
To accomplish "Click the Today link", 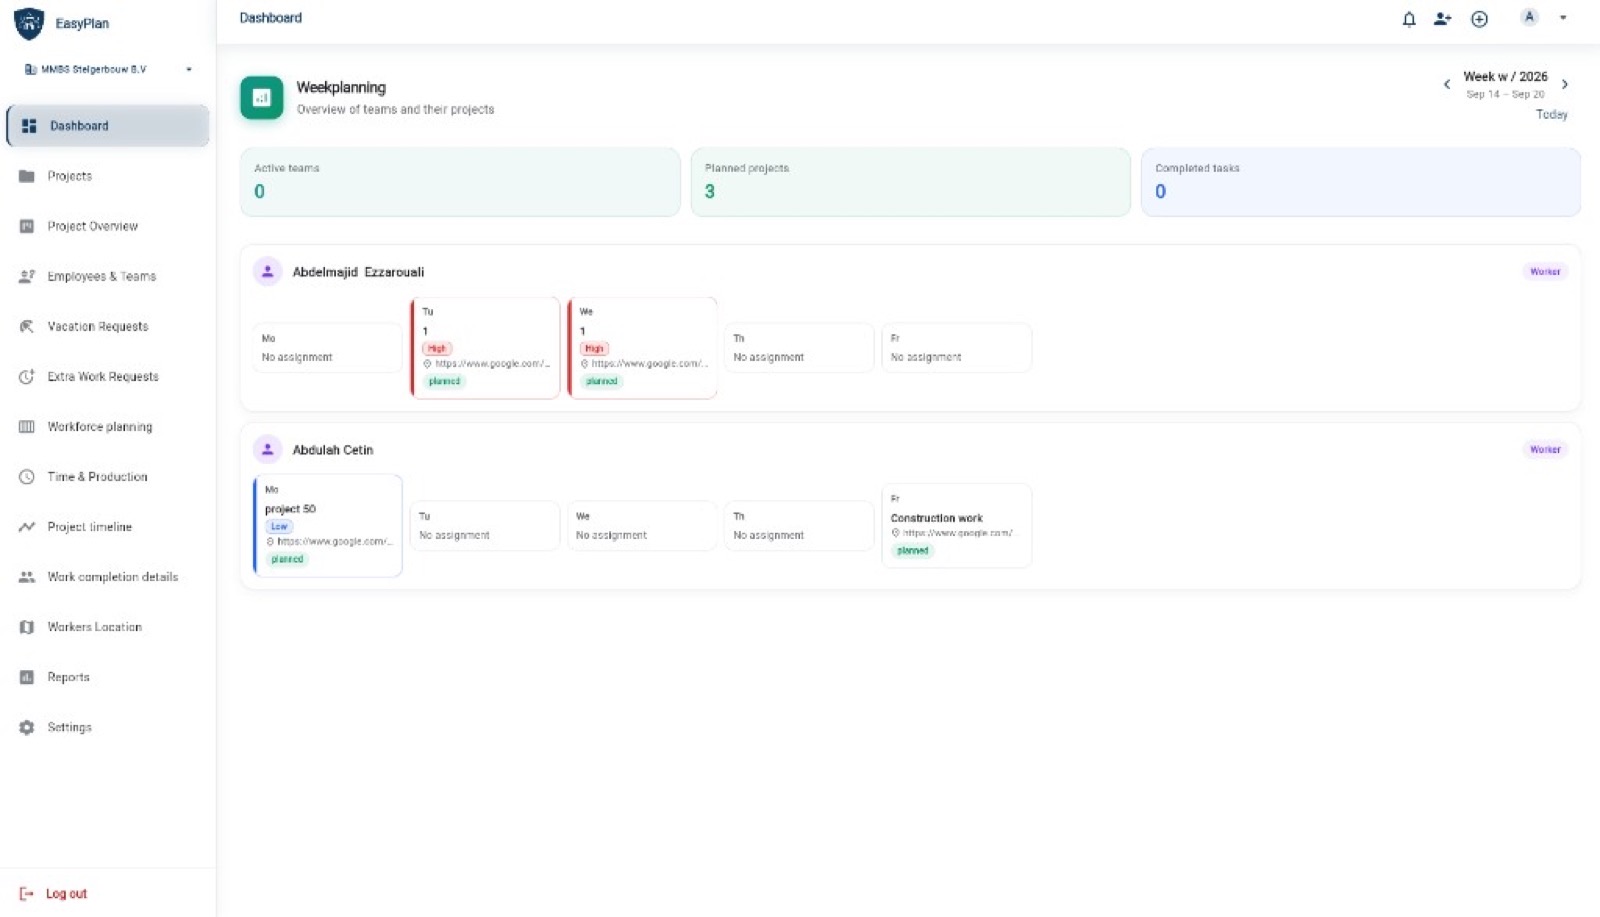I will 1551,114.
